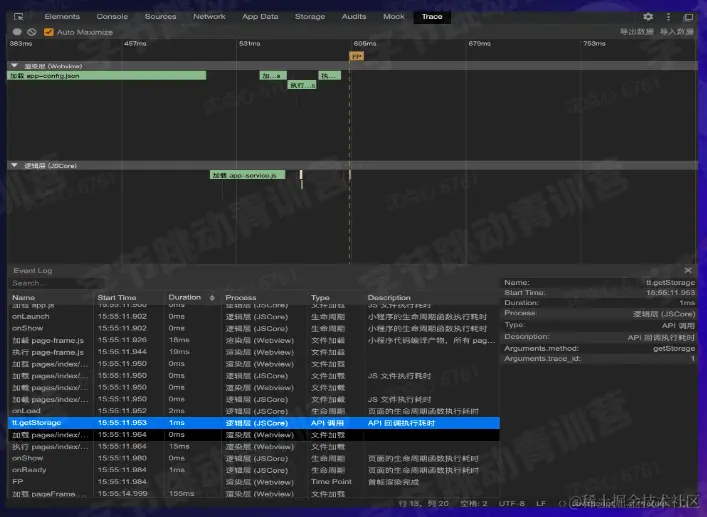Toggle the Auto Maximize checkbox

click(48, 32)
